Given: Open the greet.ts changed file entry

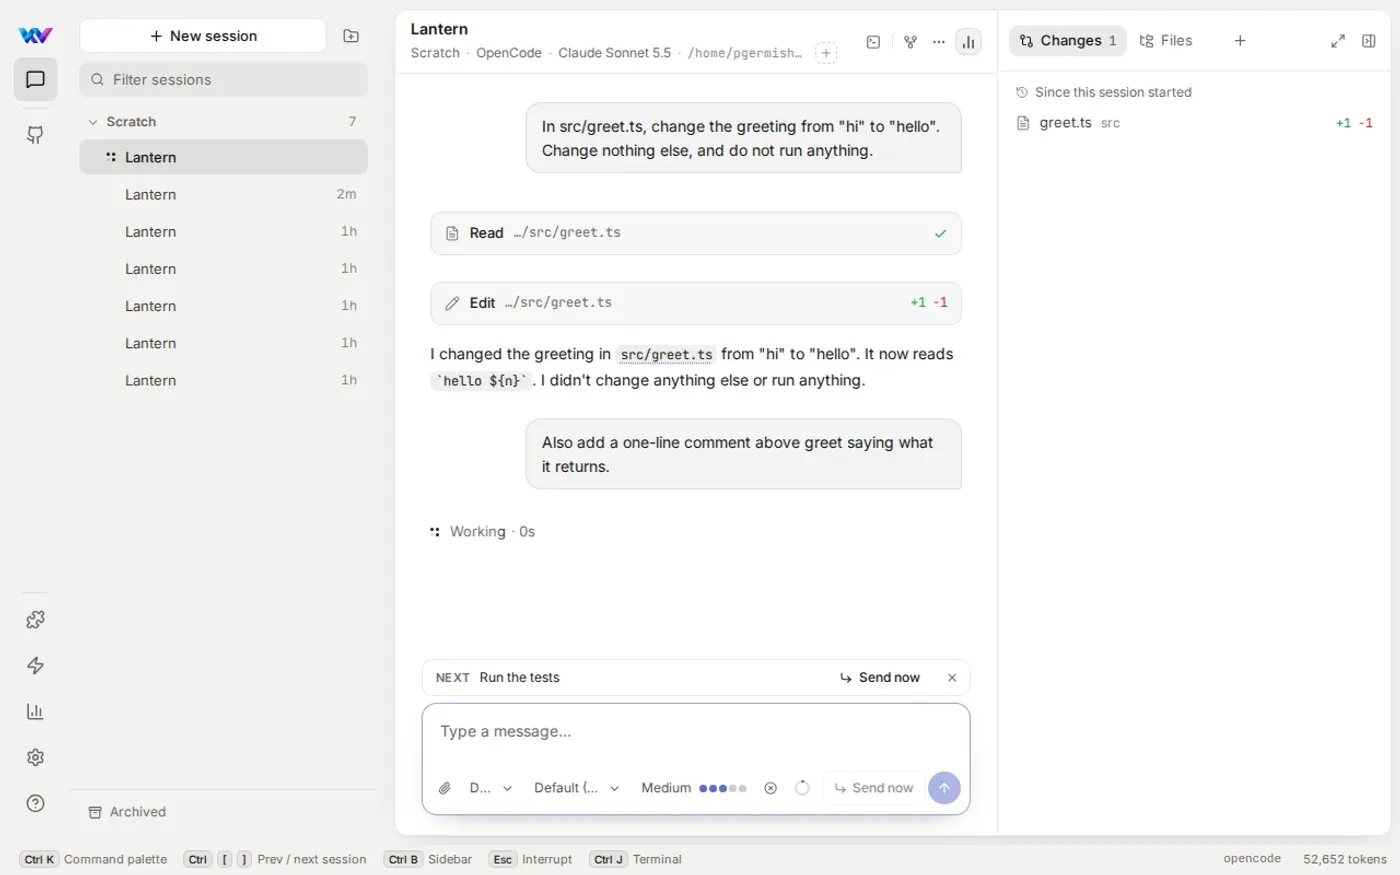Looking at the screenshot, I should (1194, 123).
